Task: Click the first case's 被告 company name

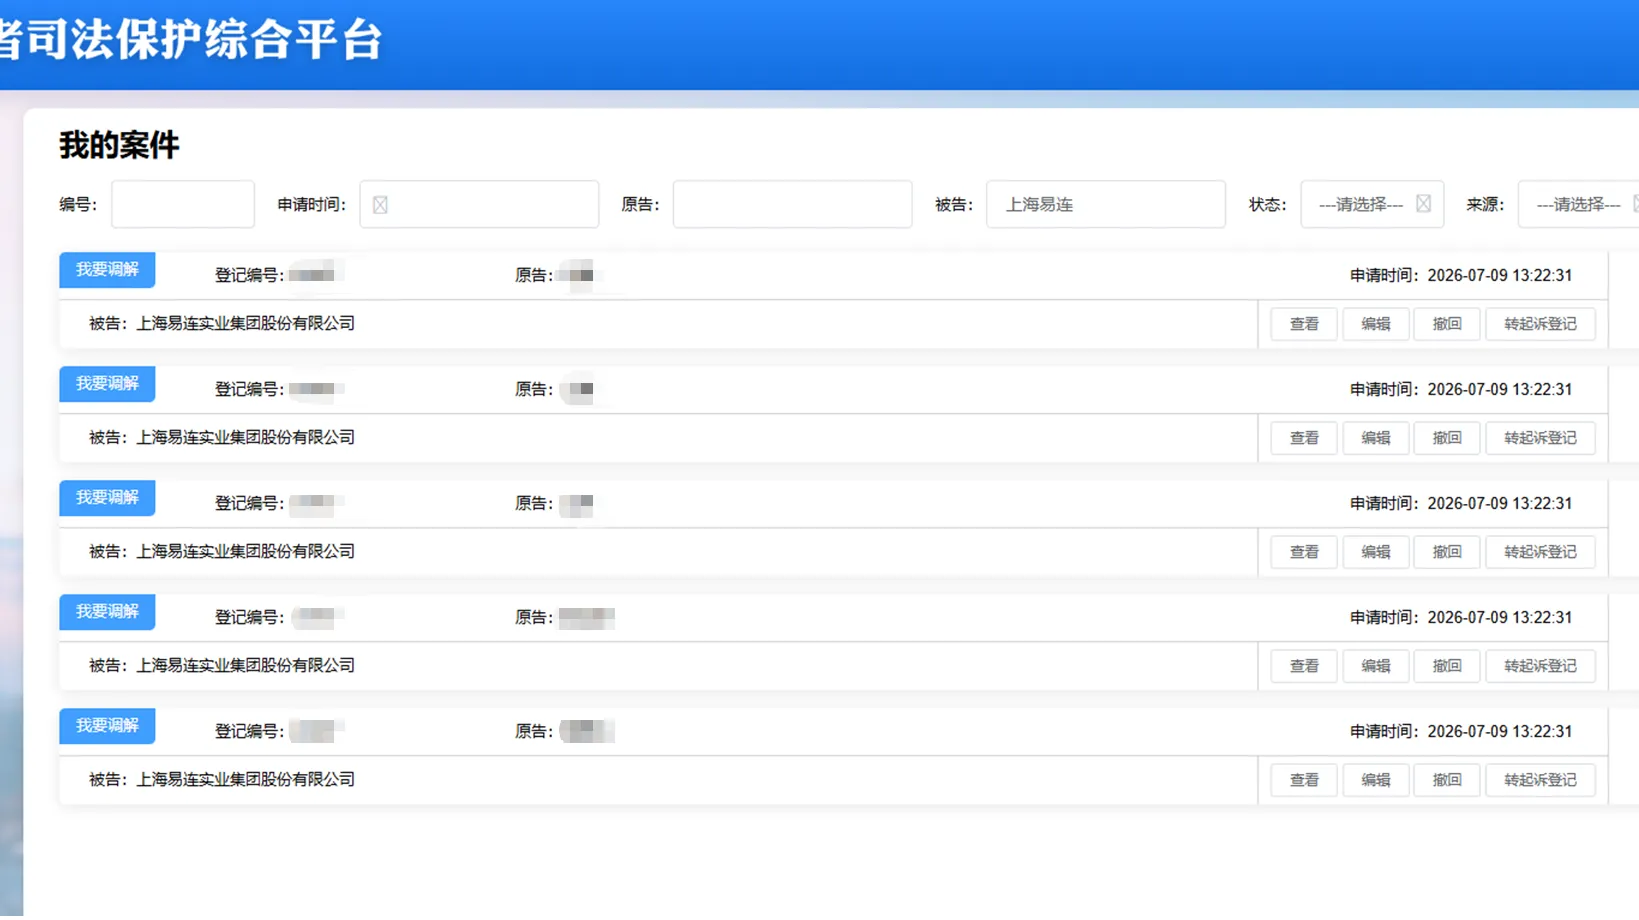Action: click(x=245, y=324)
